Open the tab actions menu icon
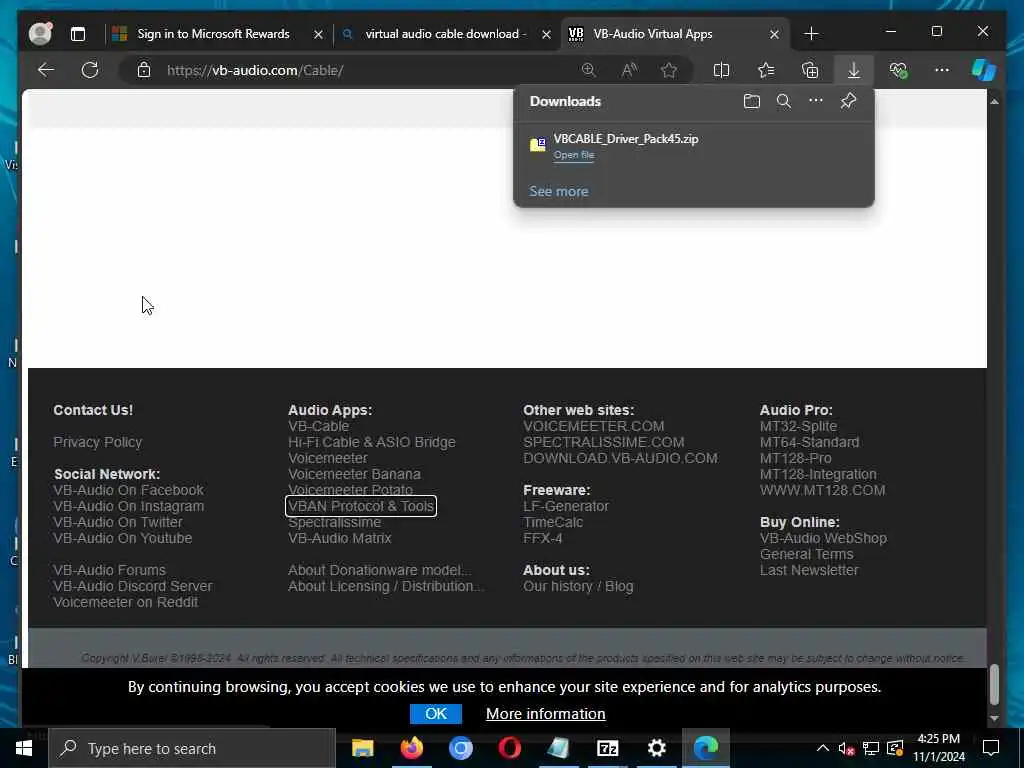Screen dimensions: 1024x768 coord(78,34)
